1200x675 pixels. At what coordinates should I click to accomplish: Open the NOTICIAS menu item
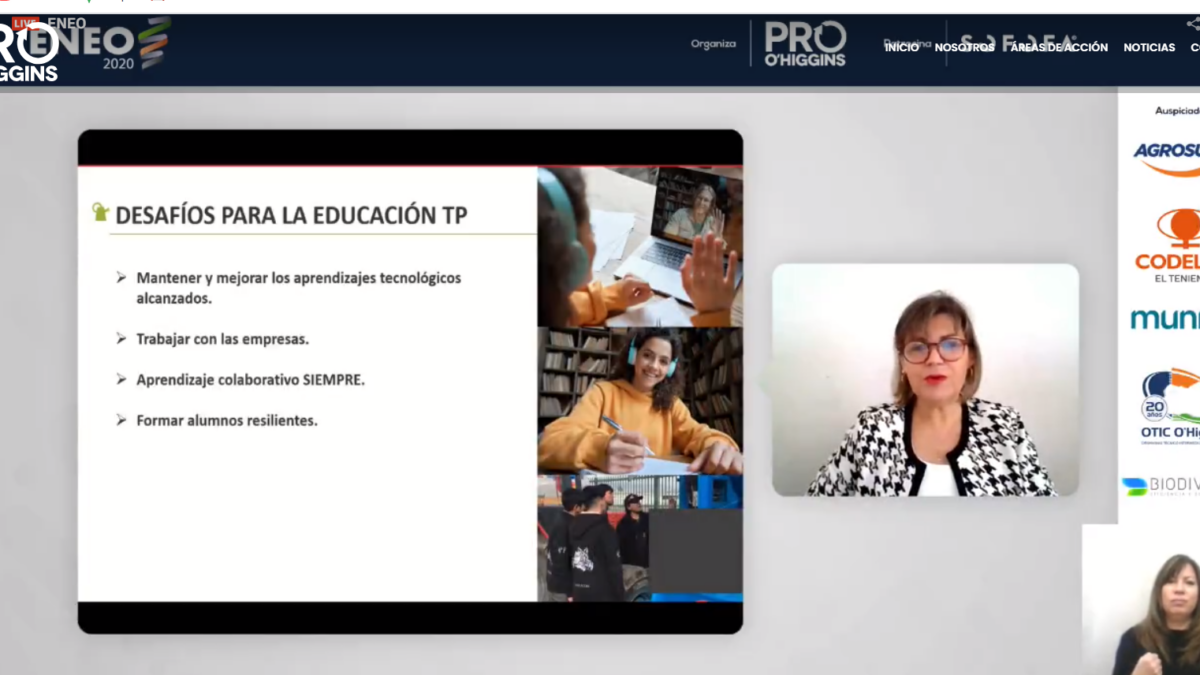pyautogui.click(x=1149, y=47)
